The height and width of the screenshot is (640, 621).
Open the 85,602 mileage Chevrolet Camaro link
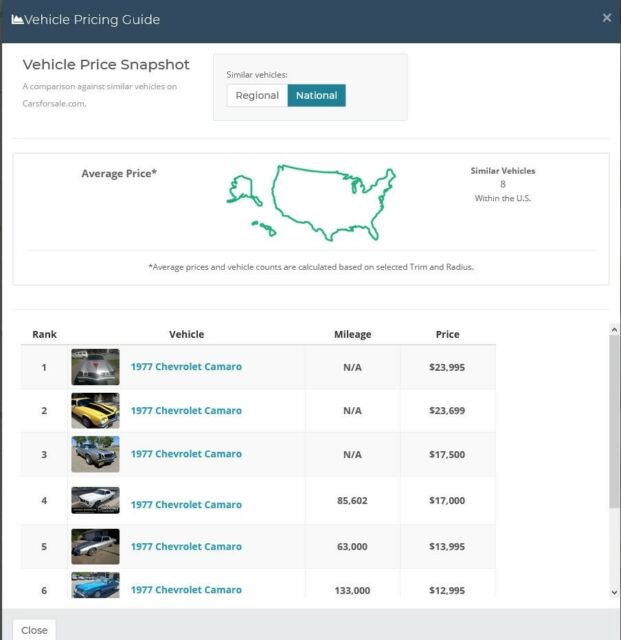pyautogui.click(x=186, y=504)
